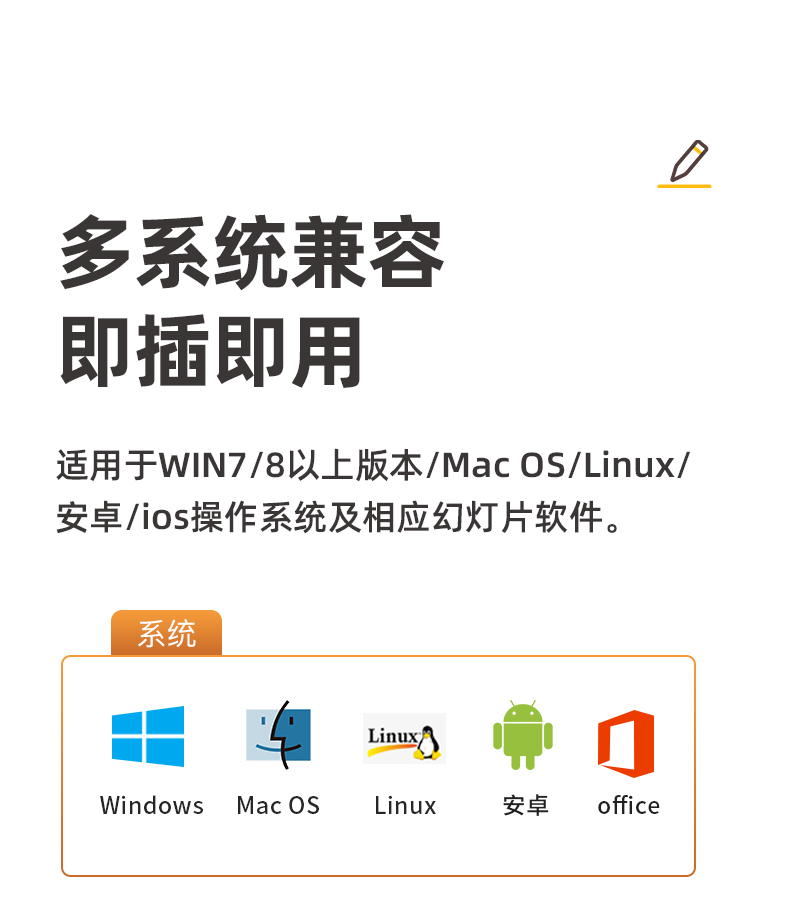Image resolution: width=790 pixels, height=911 pixels.
Task: Click the Linux penguin logo
Action: [404, 738]
